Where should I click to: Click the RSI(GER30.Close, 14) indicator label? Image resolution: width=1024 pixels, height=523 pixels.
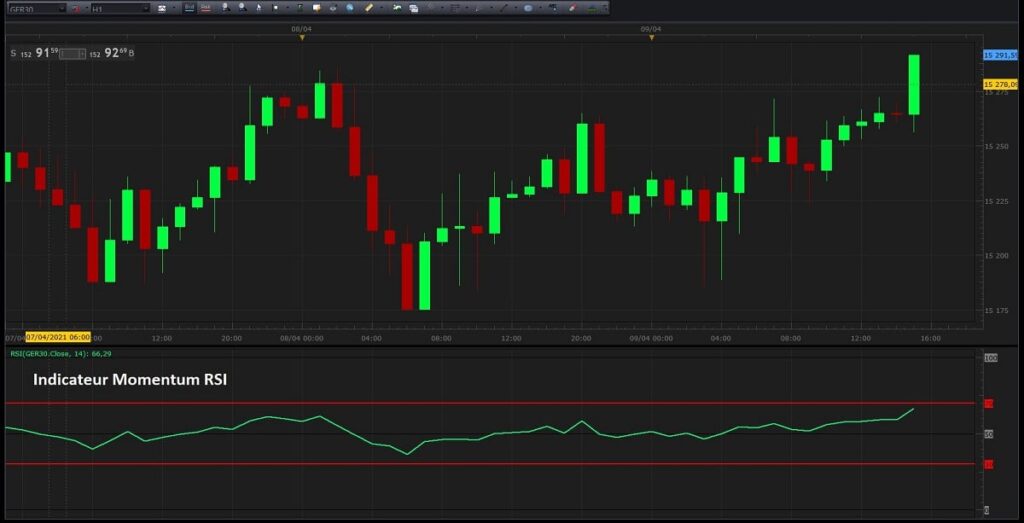(62, 354)
